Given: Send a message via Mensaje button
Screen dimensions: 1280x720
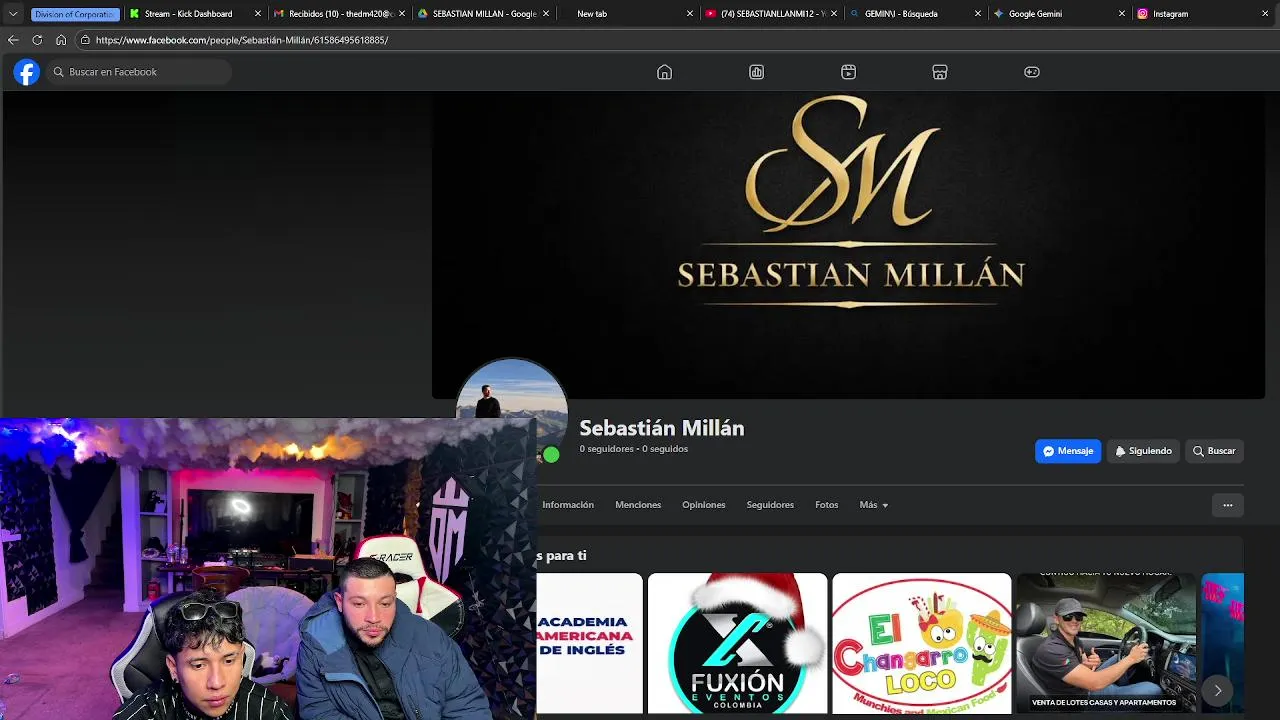Looking at the screenshot, I should [x=1068, y=451].
